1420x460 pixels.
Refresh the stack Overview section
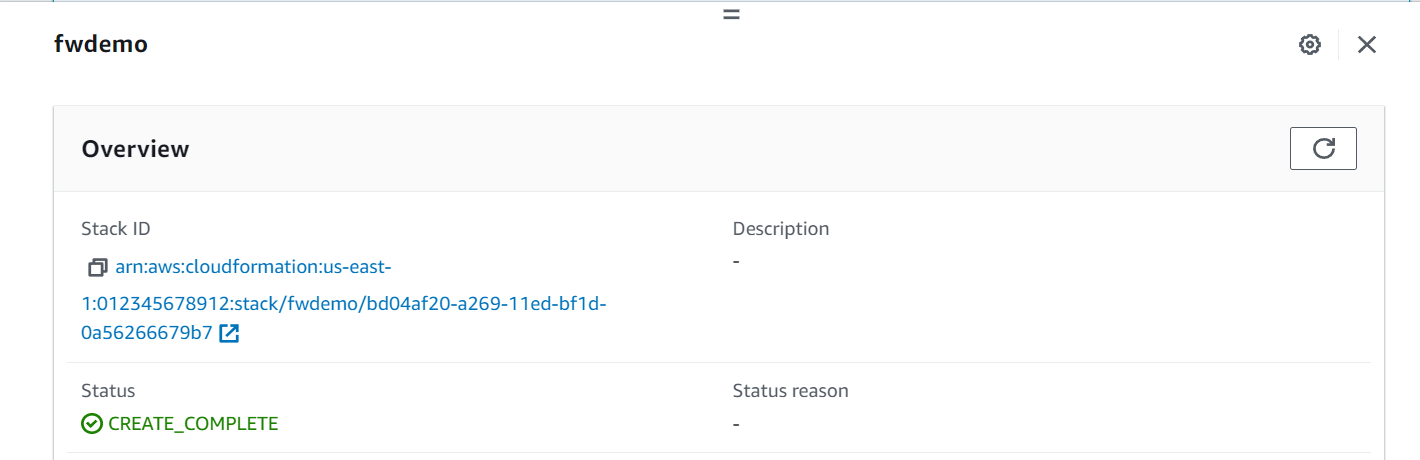pos(1323,149)
